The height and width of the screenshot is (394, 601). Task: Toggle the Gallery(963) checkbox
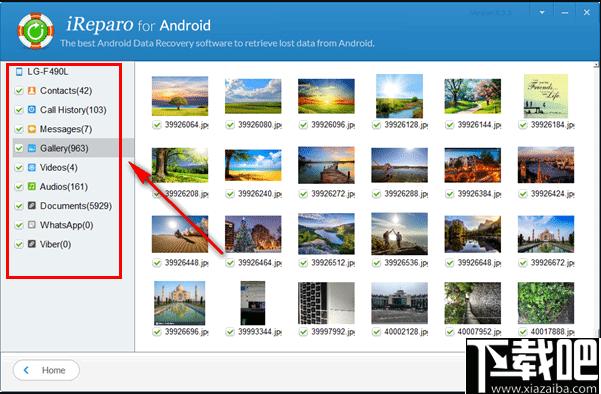pos(19,148)
